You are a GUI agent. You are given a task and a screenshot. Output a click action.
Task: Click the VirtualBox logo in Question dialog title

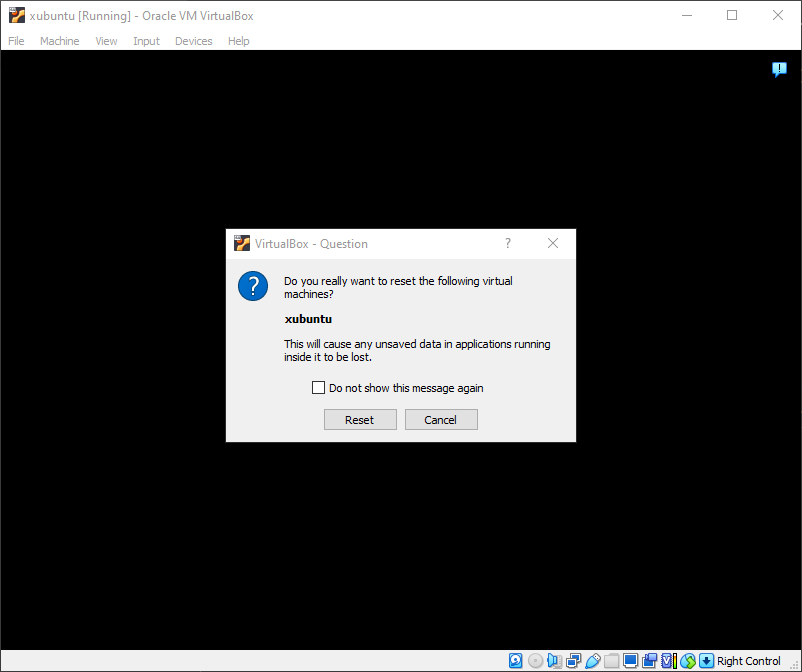pyautogui.click(x=242, y=243)
